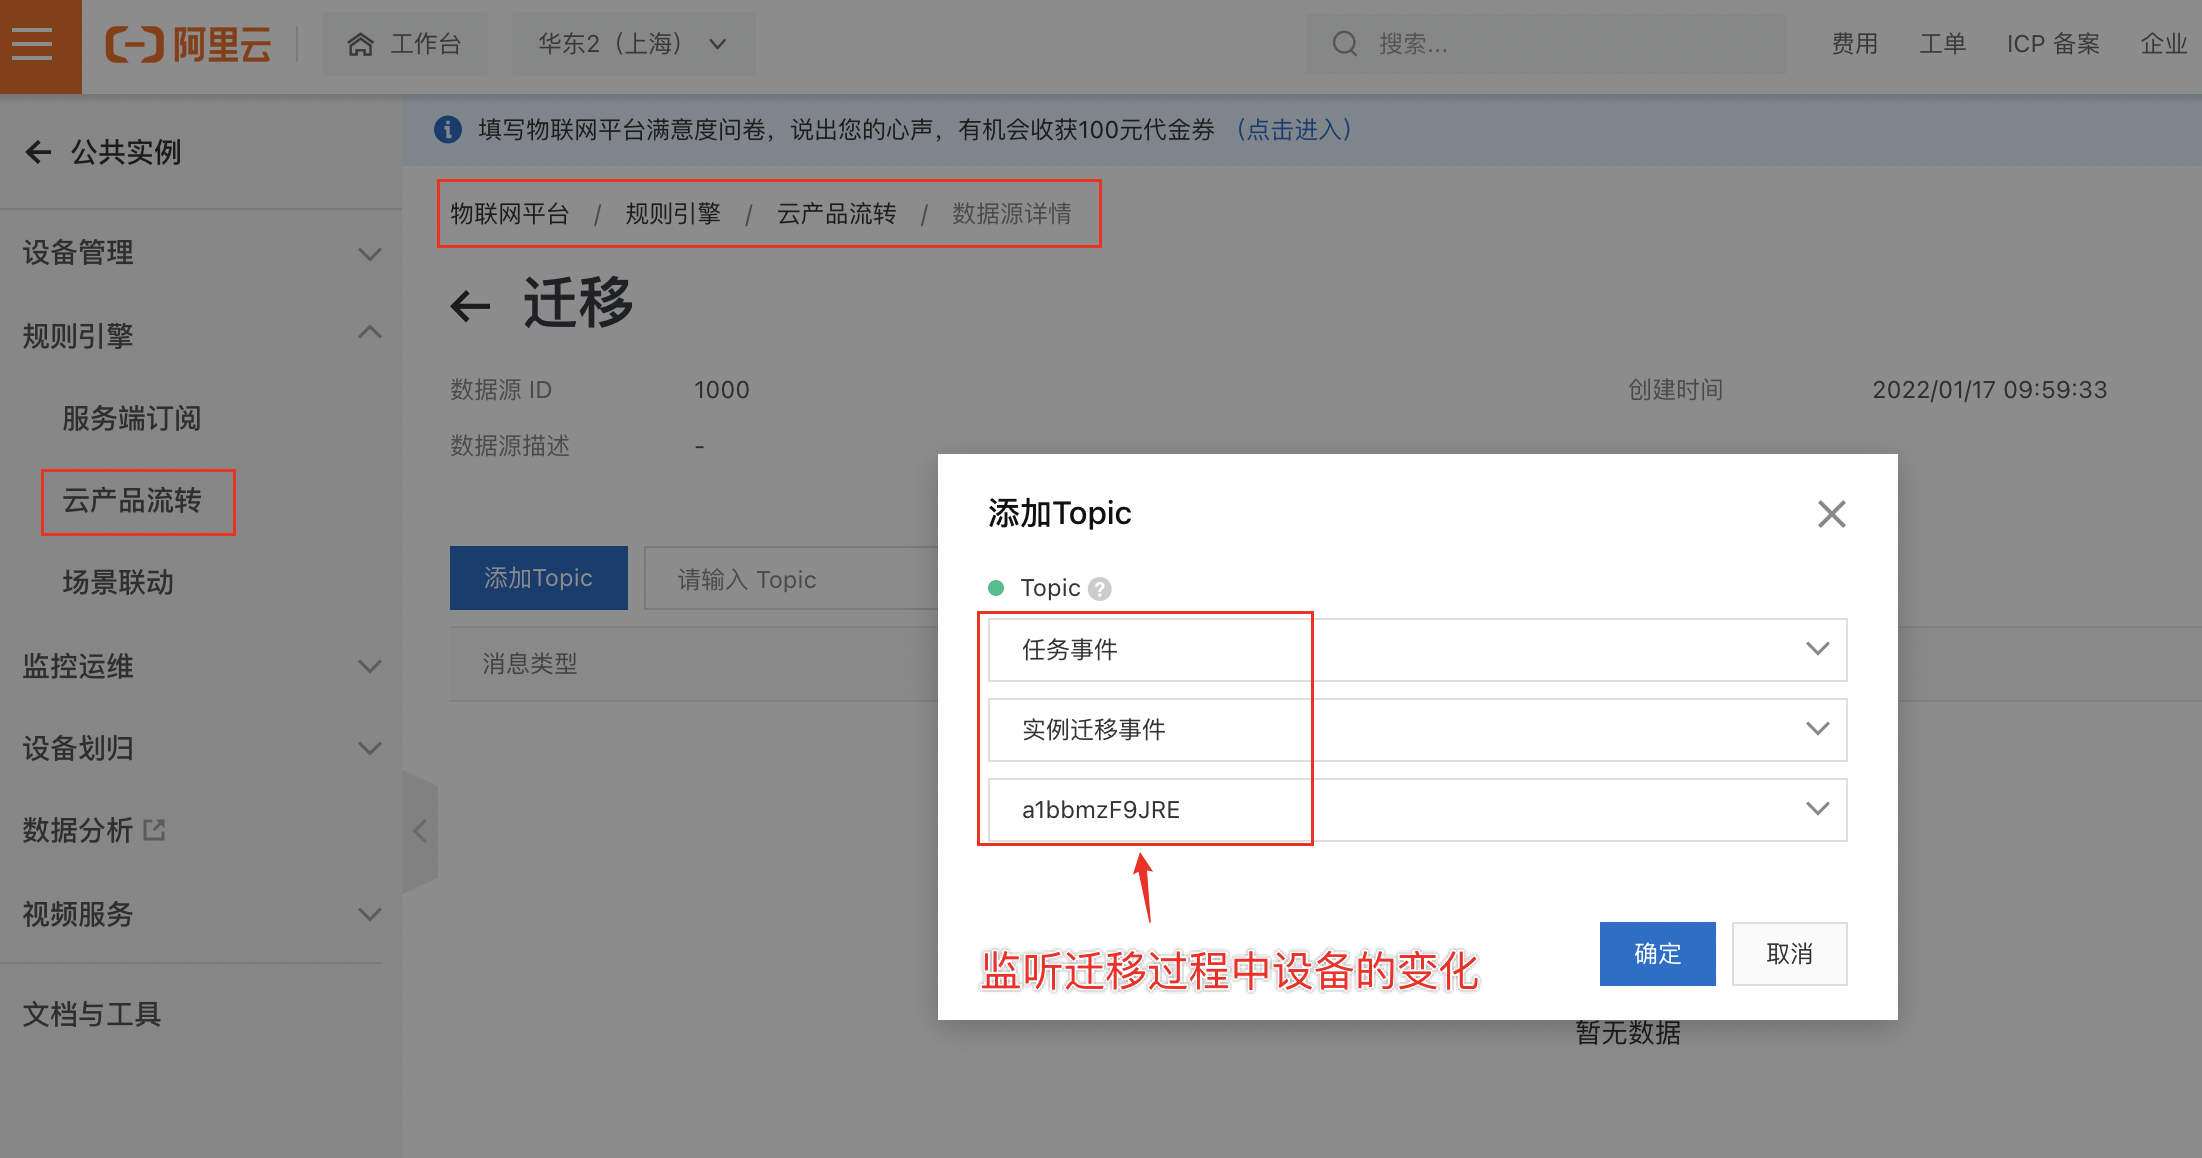Open the a1bbmzF9JRE product dropdown
The height and width of the screenshot is (1158, 2202).
[x=1417, y=810]
